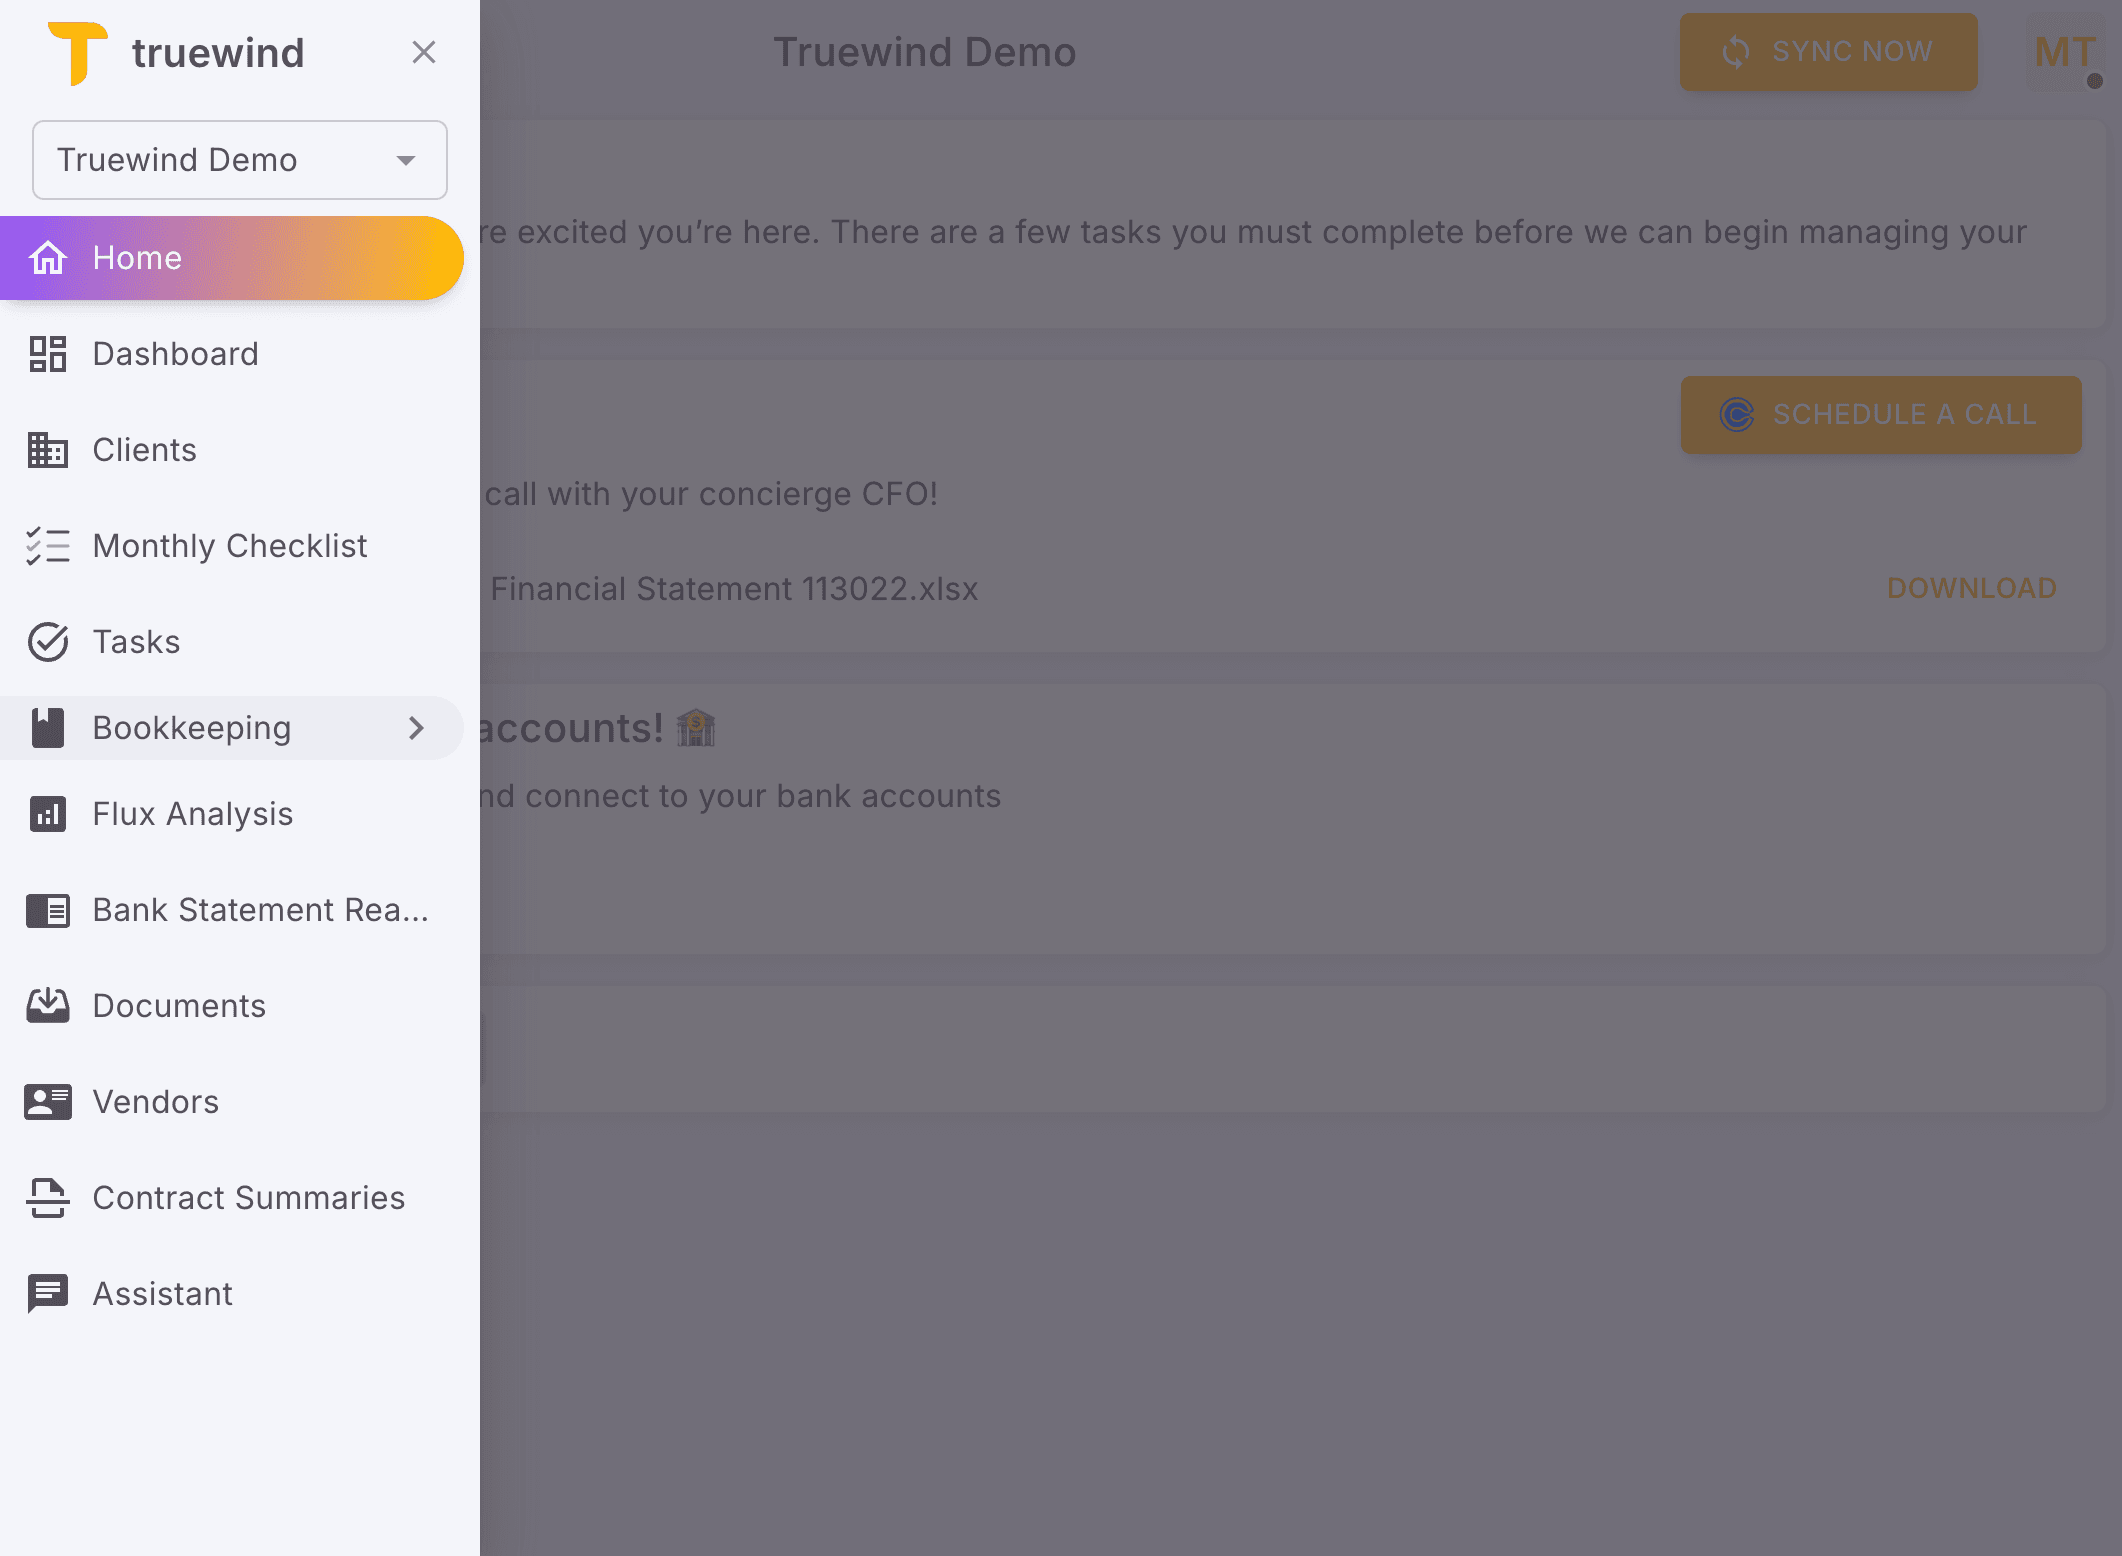Select Home in the navigation menu

137,257
